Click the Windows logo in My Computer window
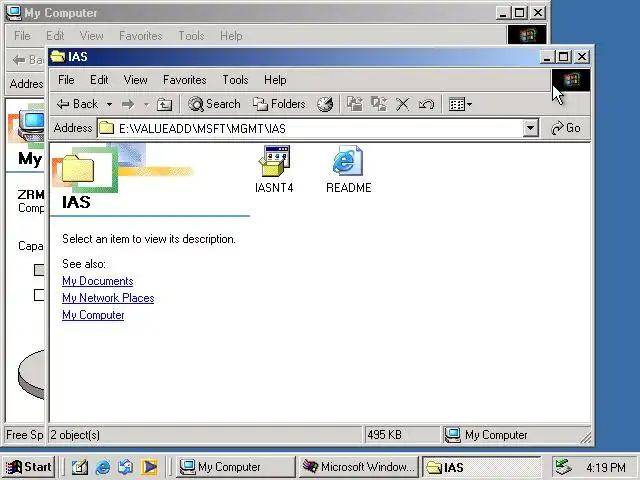 pos(527,35)
